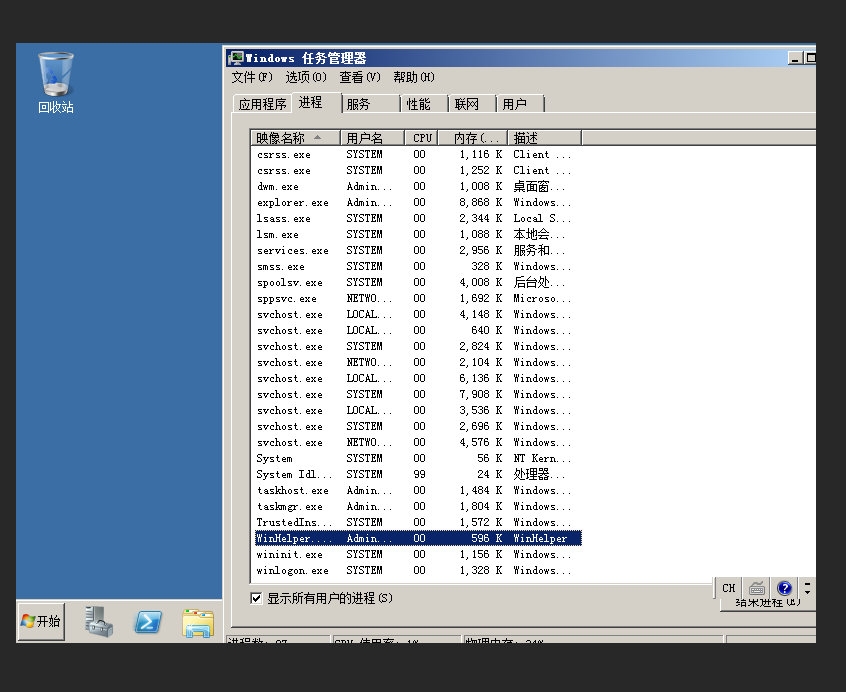Click the CH input language indicator

tap(729, 588)
